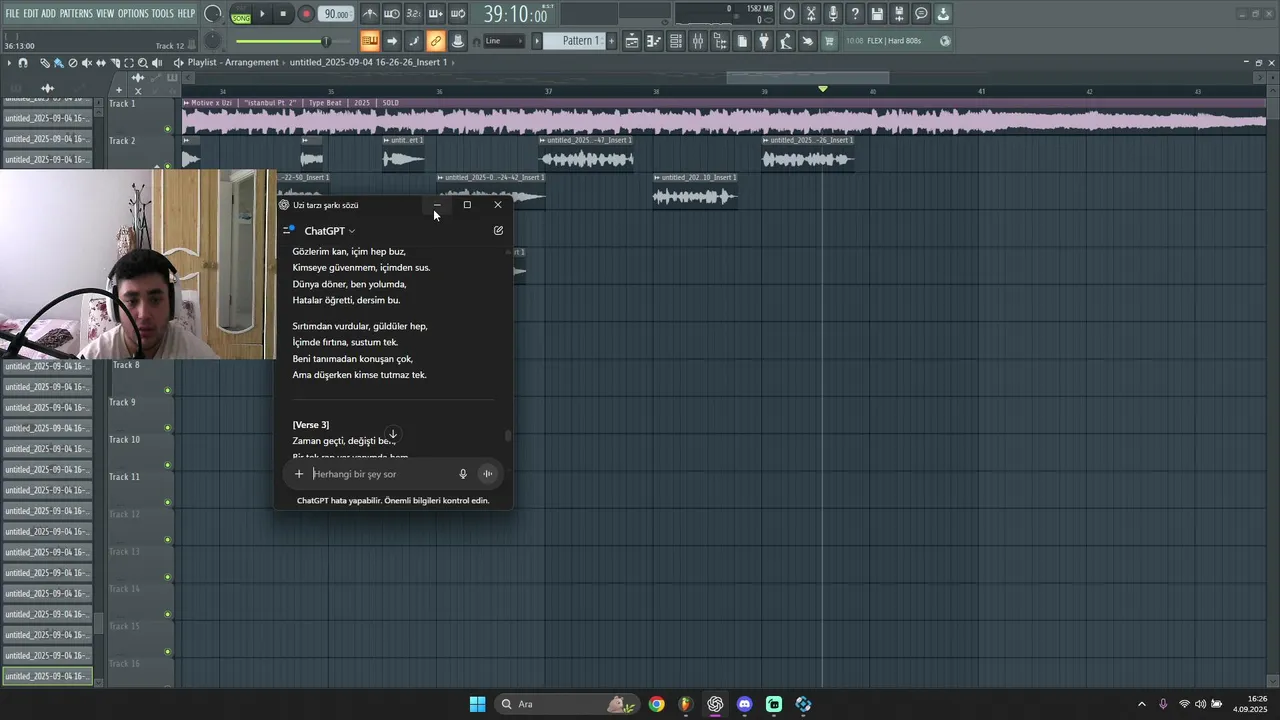Open the plugin picker plug icon

pos(764,41)
